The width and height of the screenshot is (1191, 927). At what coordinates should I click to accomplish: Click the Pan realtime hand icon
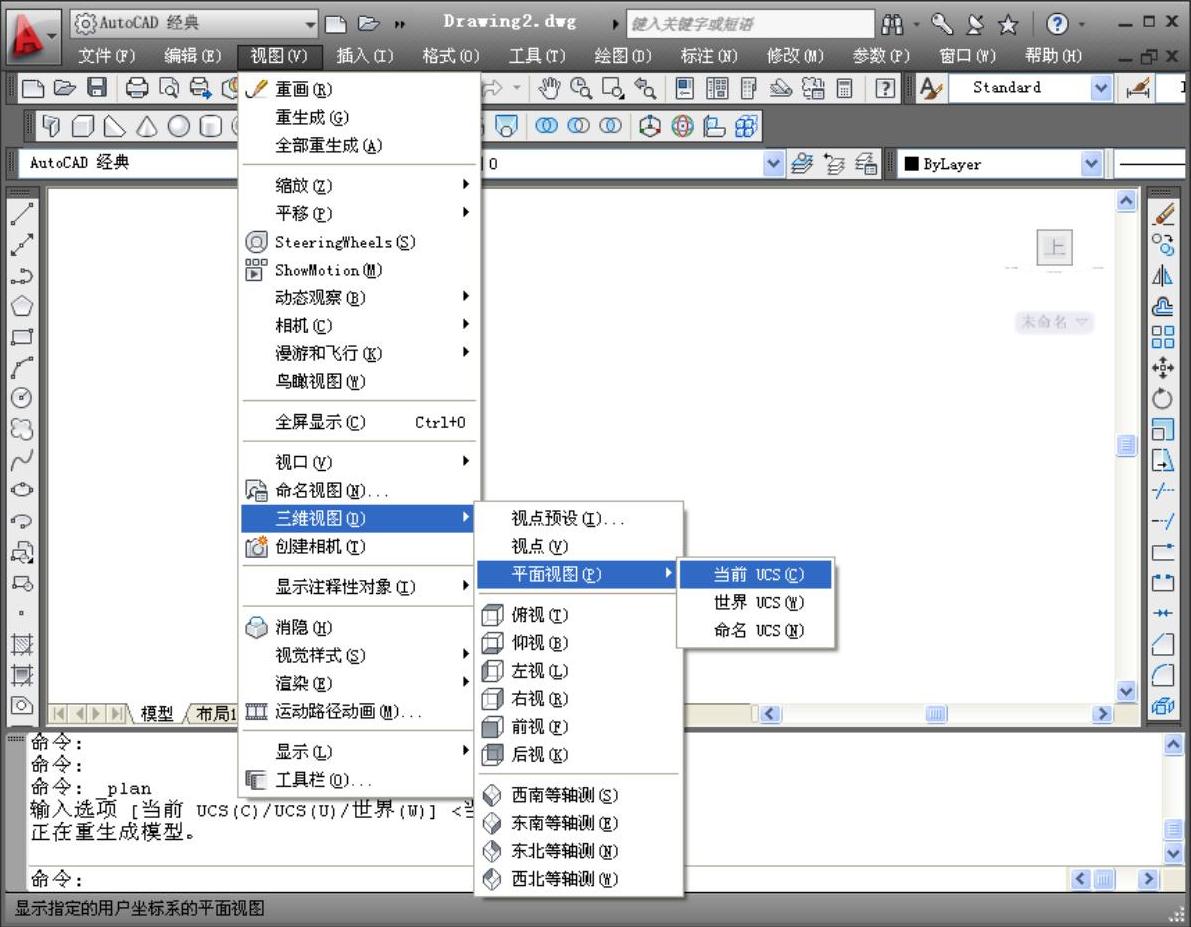coord(550,89)
